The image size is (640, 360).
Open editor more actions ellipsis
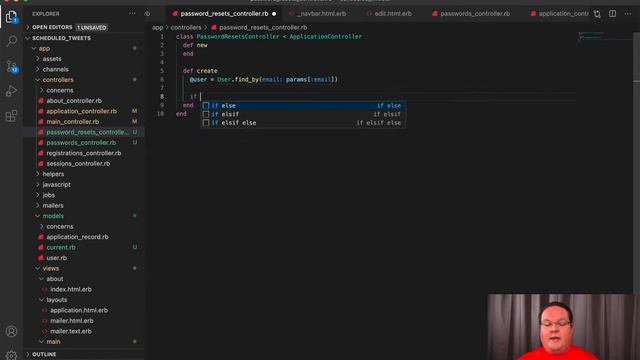(628, 13)
